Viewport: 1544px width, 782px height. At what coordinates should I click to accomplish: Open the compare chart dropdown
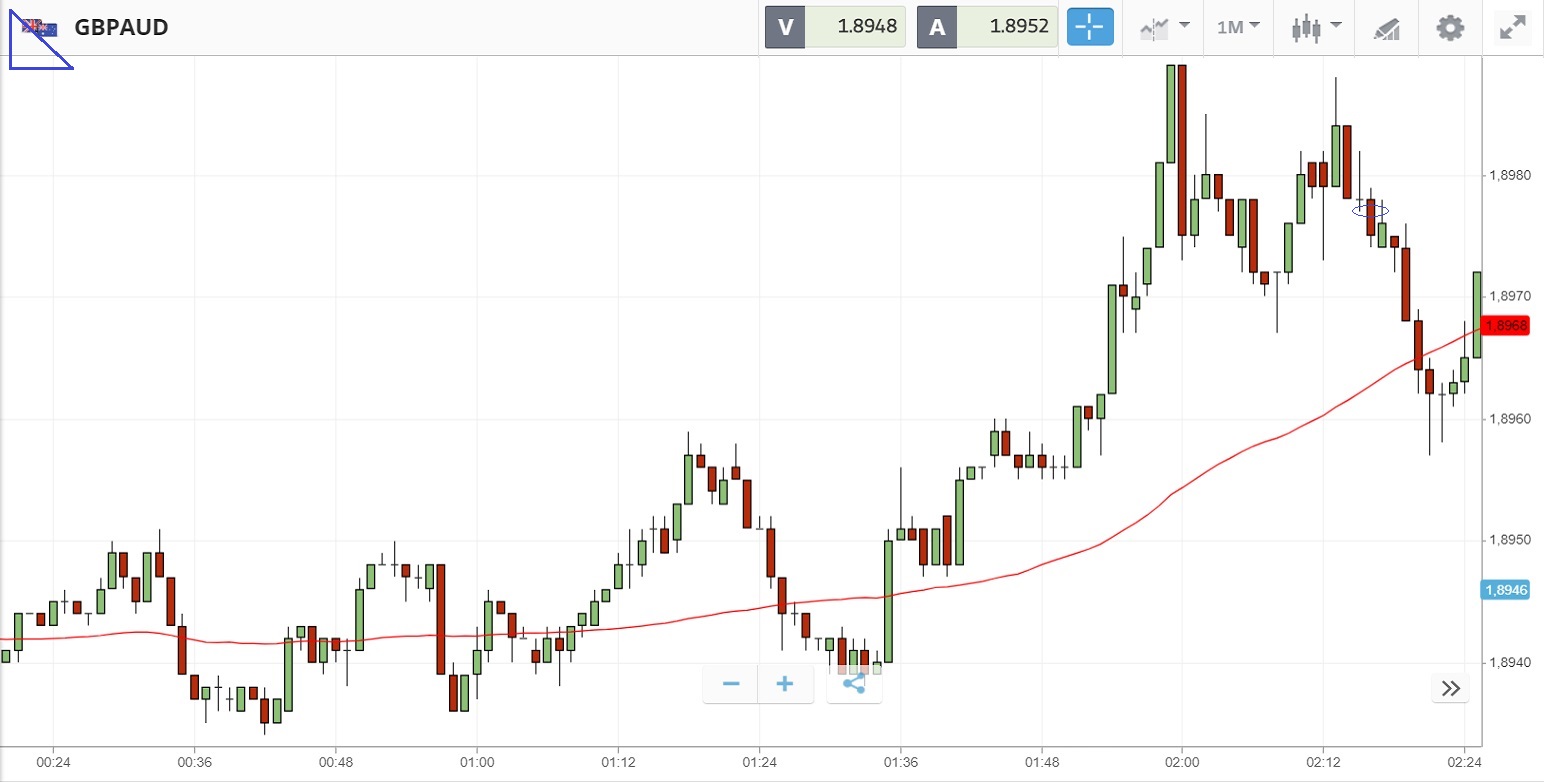click(1164, 27)
